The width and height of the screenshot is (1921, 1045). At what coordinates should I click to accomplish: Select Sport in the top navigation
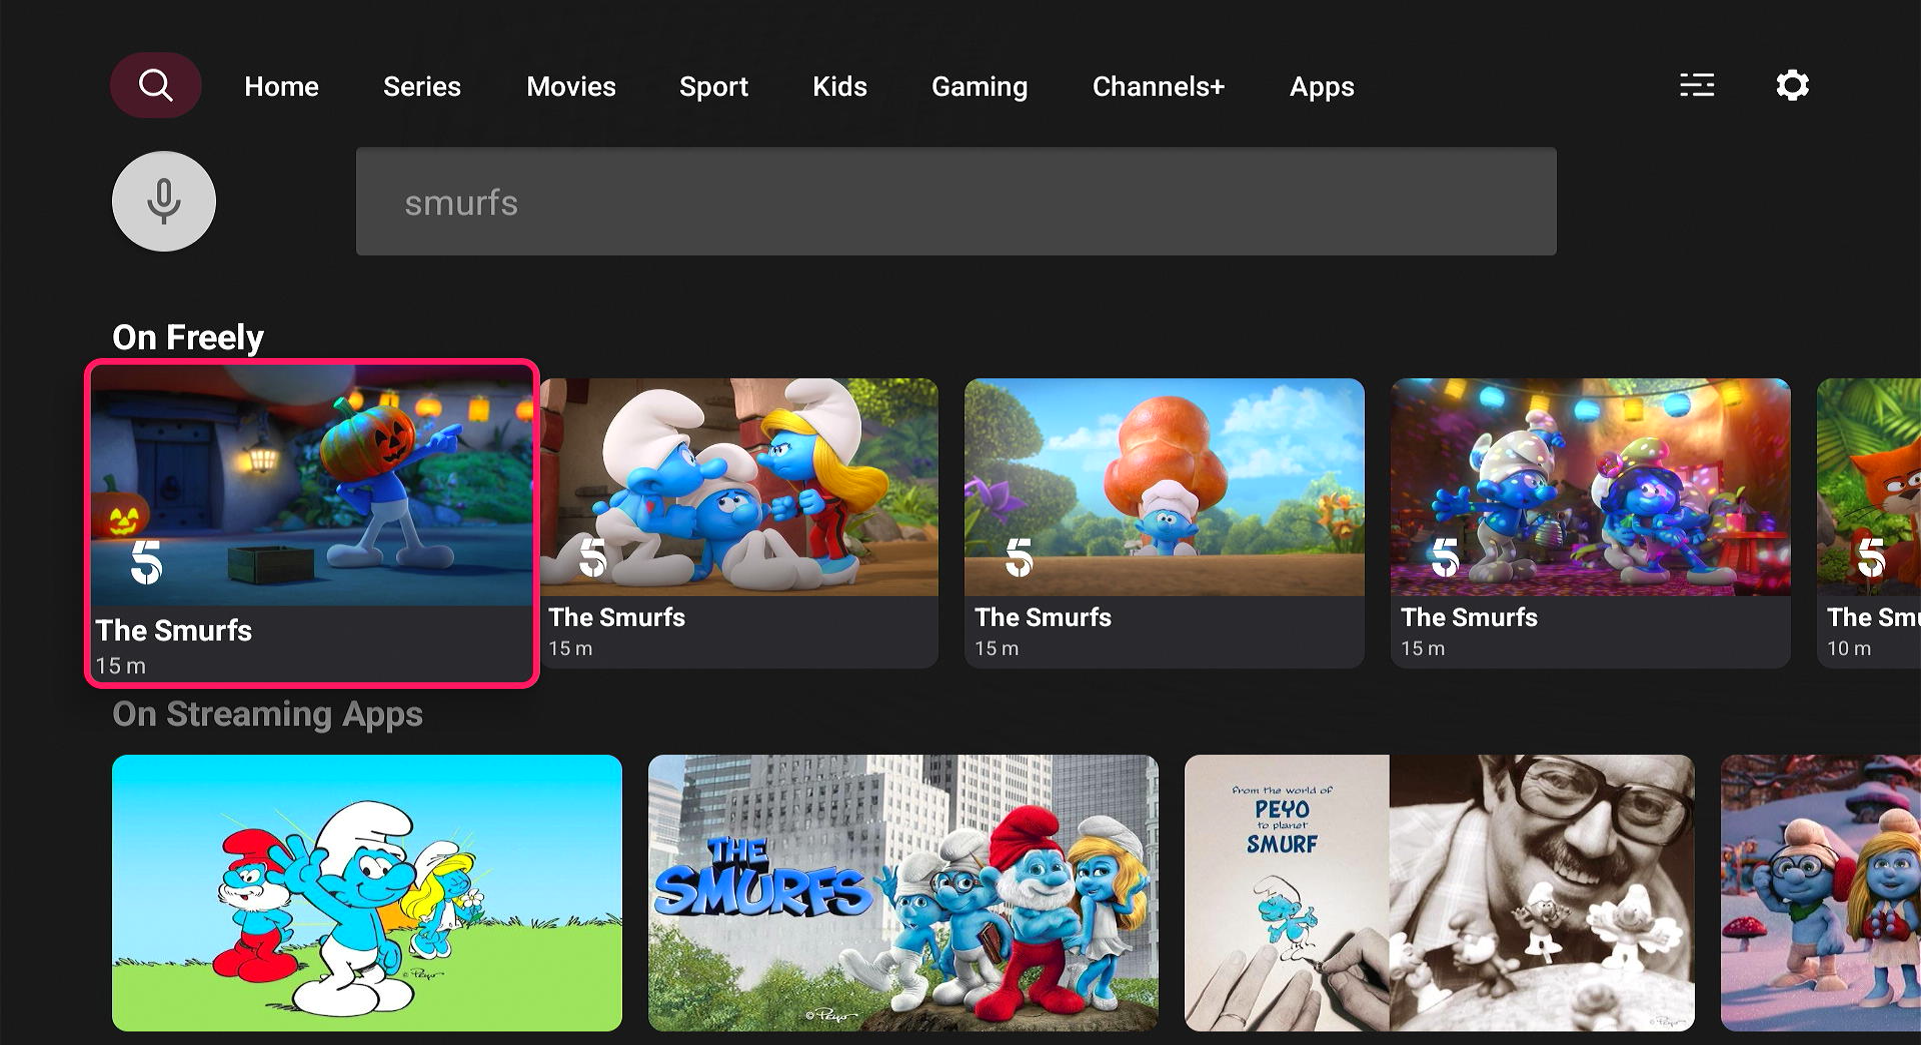[x=714, y=87]
